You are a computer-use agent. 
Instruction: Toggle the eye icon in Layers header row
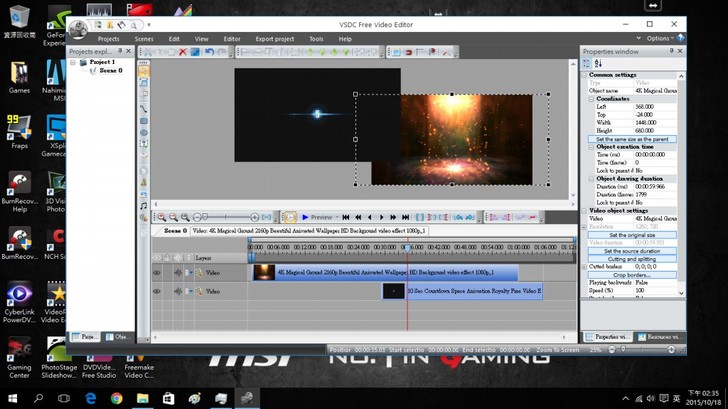click(157, 257)
